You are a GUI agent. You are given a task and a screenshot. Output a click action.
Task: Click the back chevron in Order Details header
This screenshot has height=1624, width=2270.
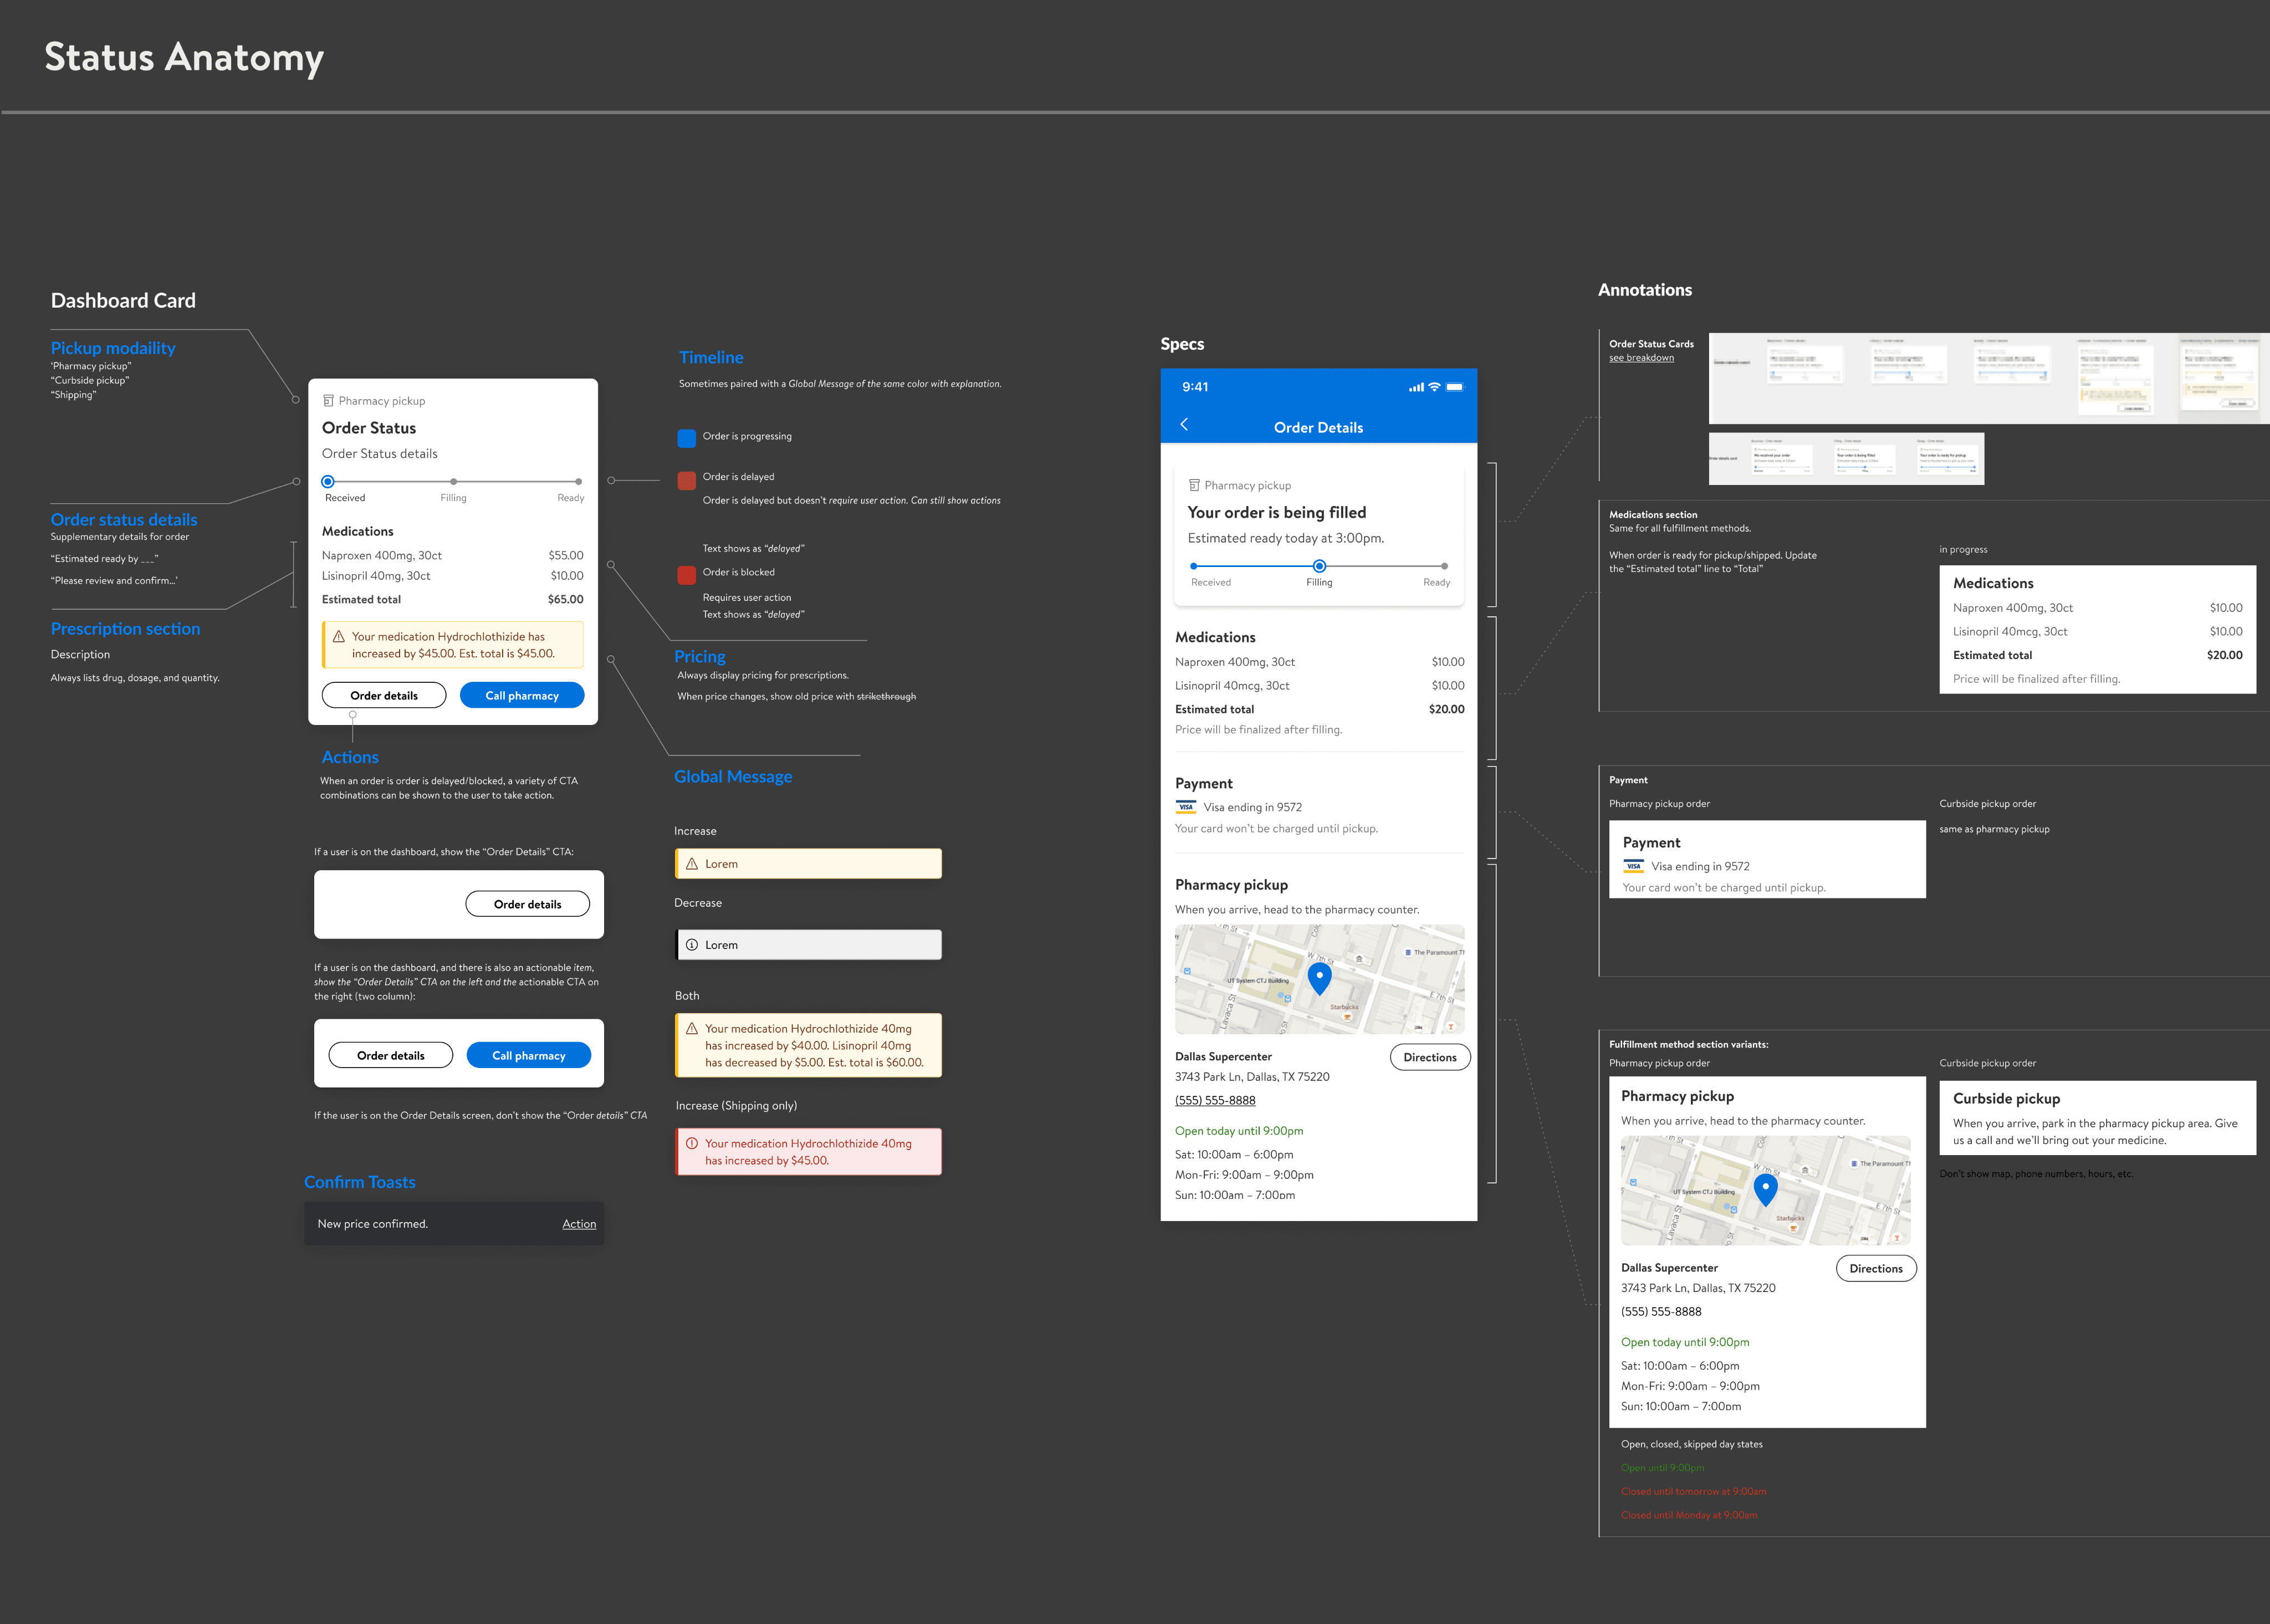pyautogui.click(x=1184, y=424)
